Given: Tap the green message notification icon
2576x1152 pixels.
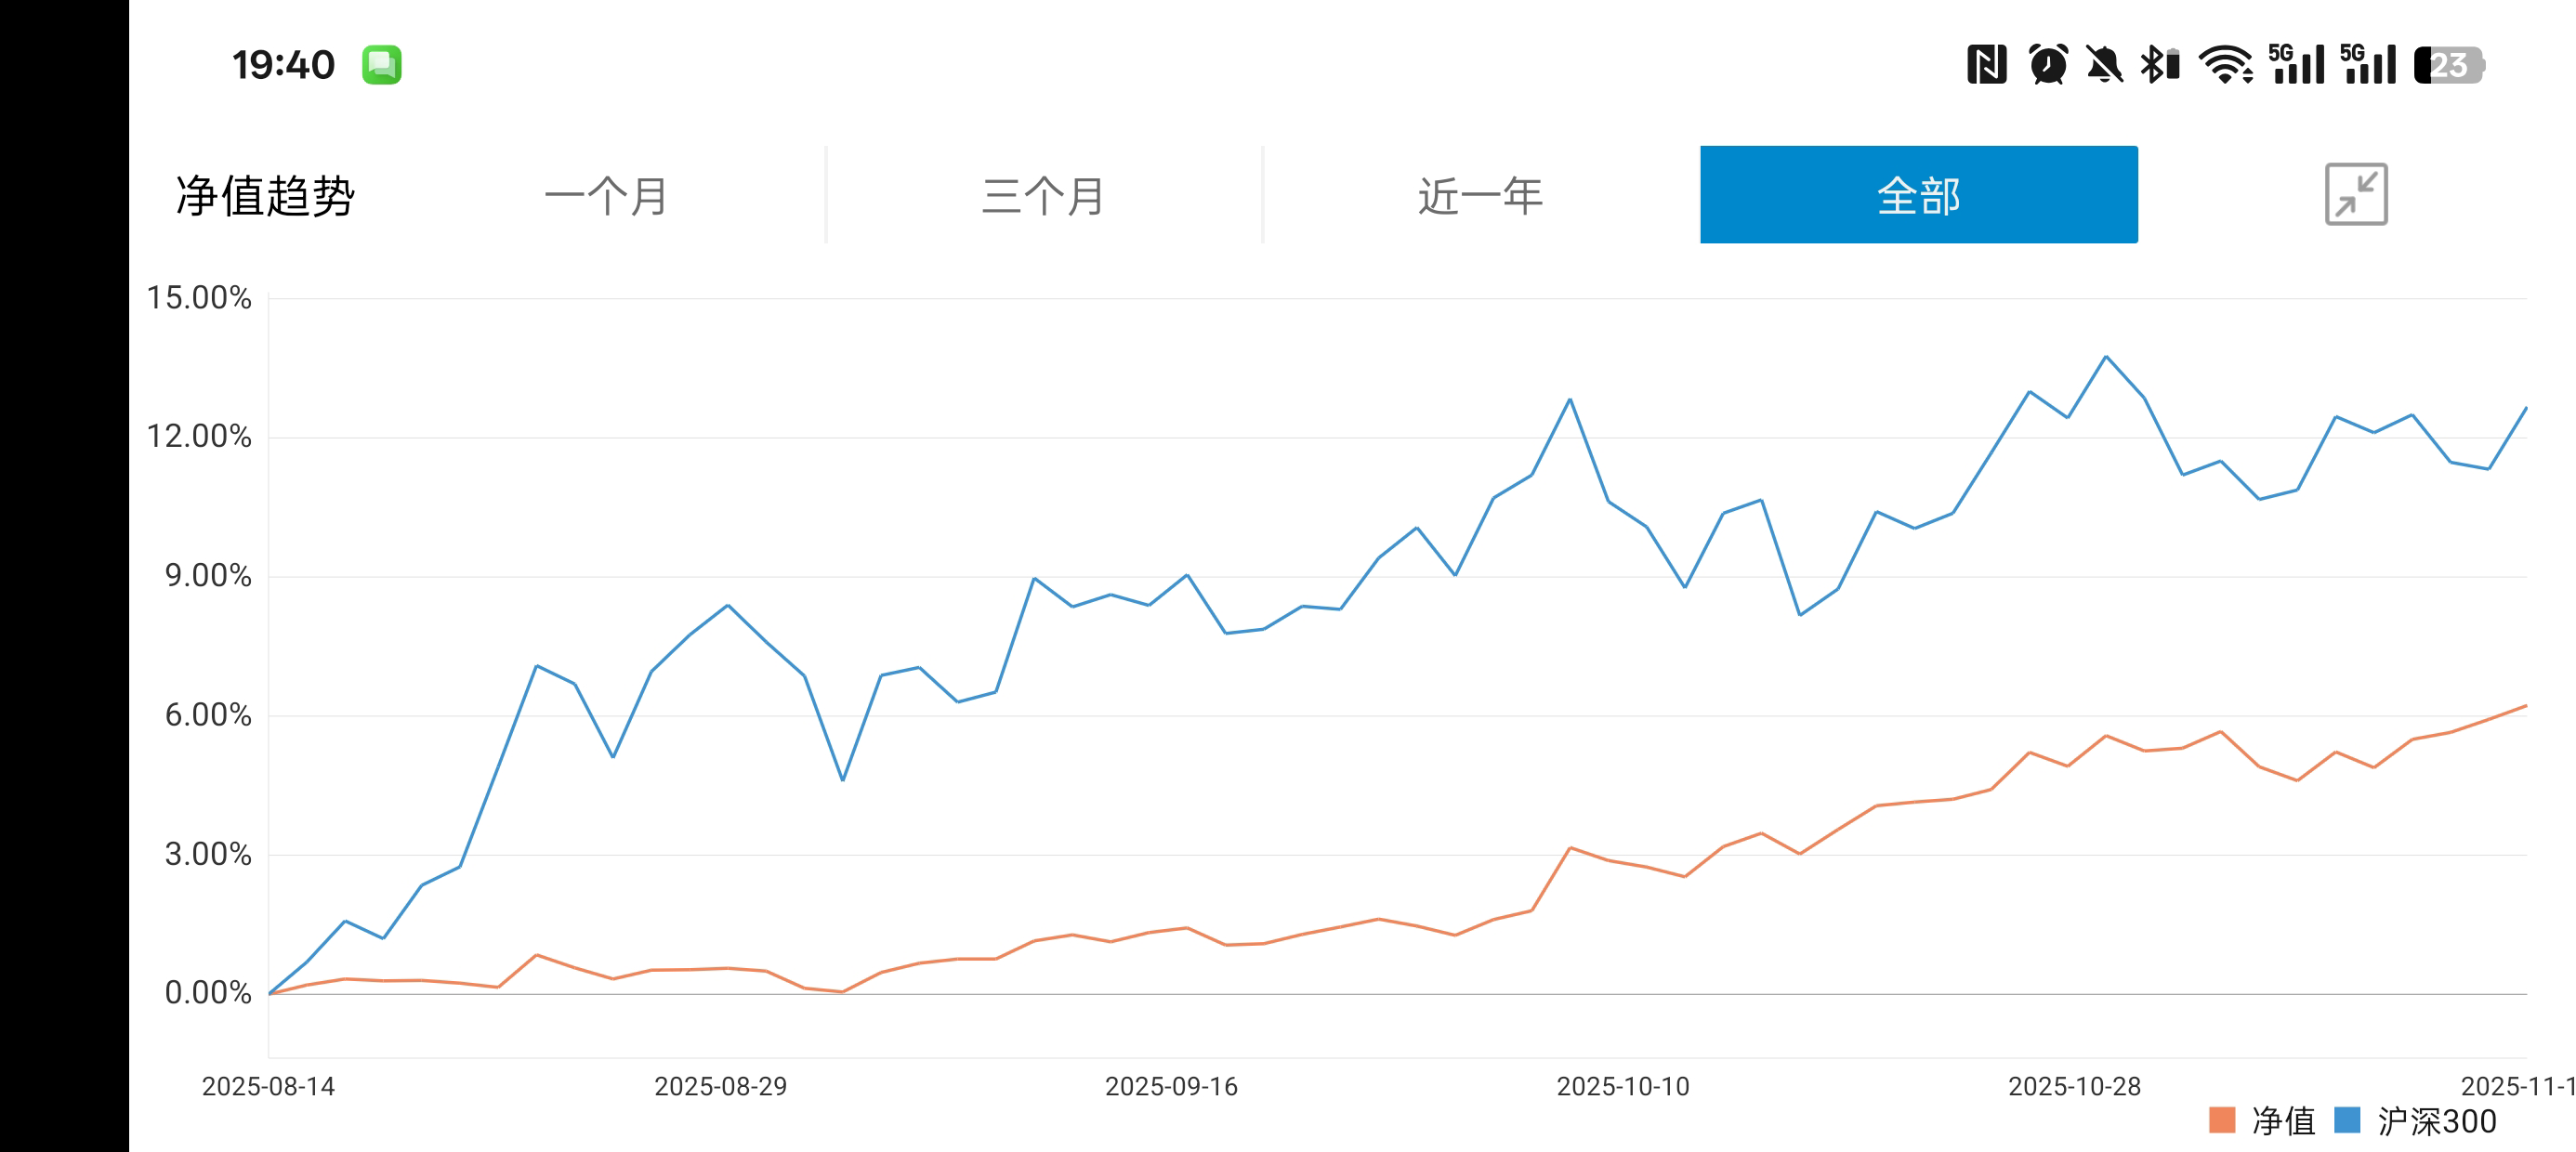Looking at the screenshot, I should (381, 65).
